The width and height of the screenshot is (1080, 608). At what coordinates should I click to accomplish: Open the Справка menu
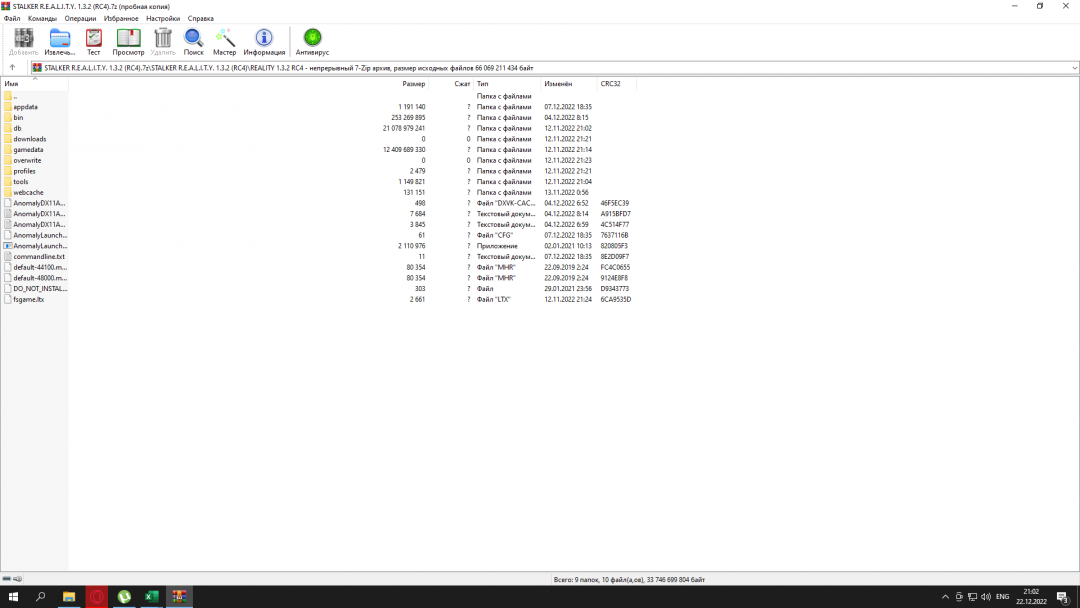click(200, 19)
